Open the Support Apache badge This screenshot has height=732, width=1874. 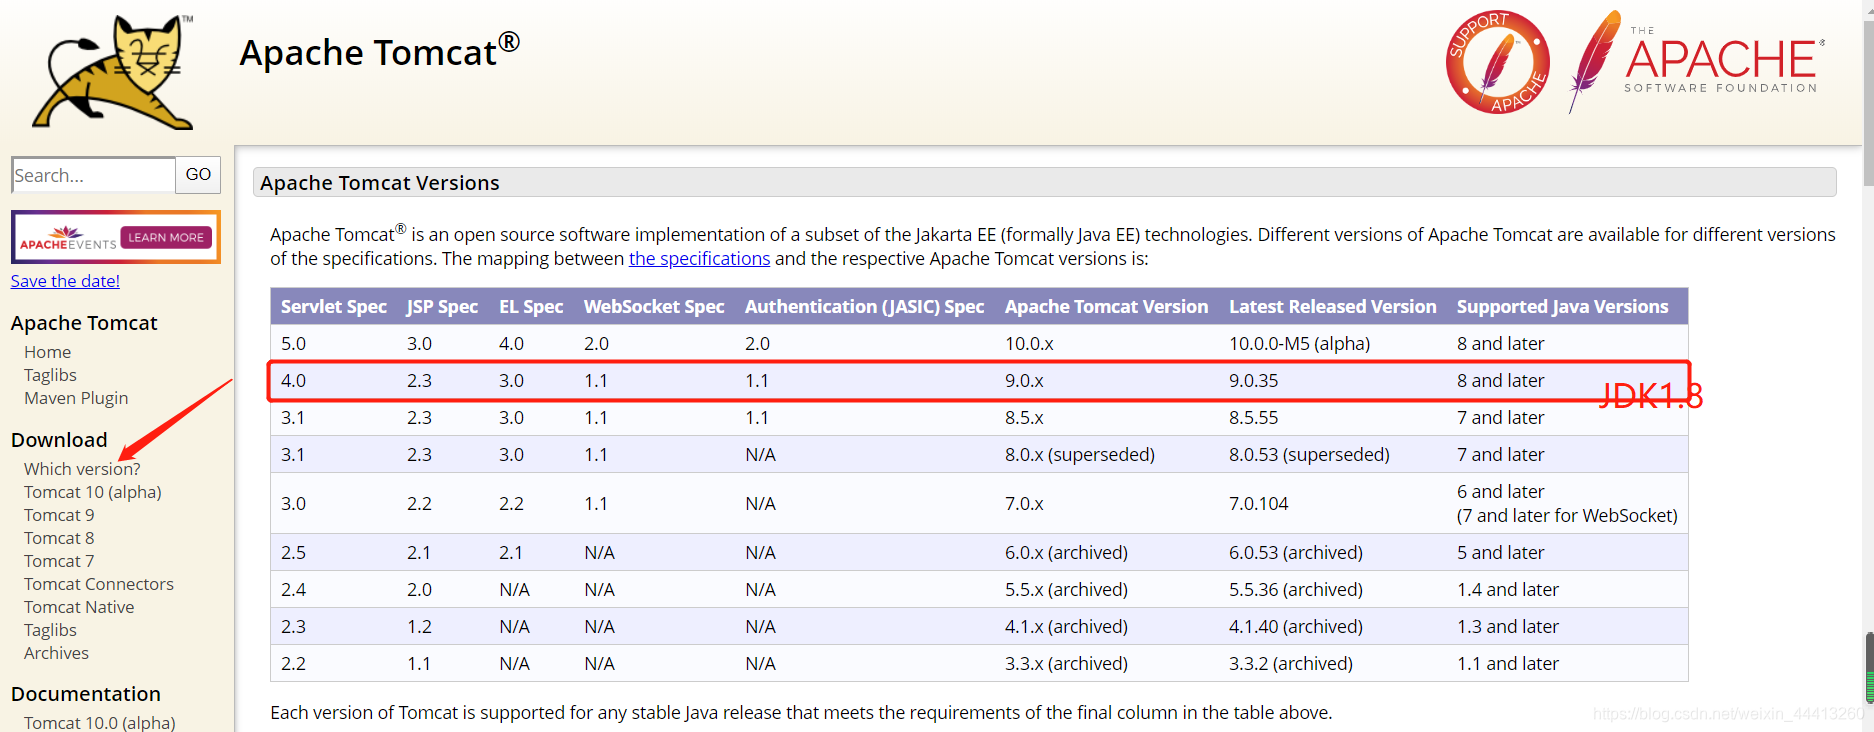(x=1498, y=62)
